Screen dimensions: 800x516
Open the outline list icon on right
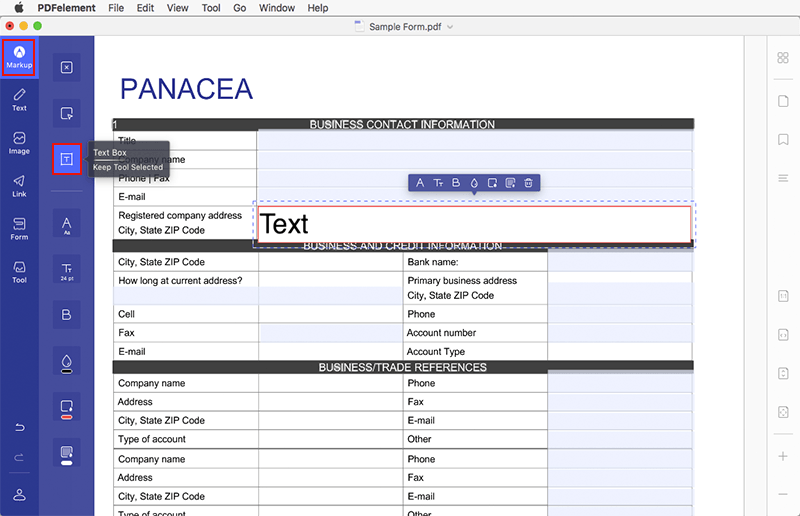[783, 178]
